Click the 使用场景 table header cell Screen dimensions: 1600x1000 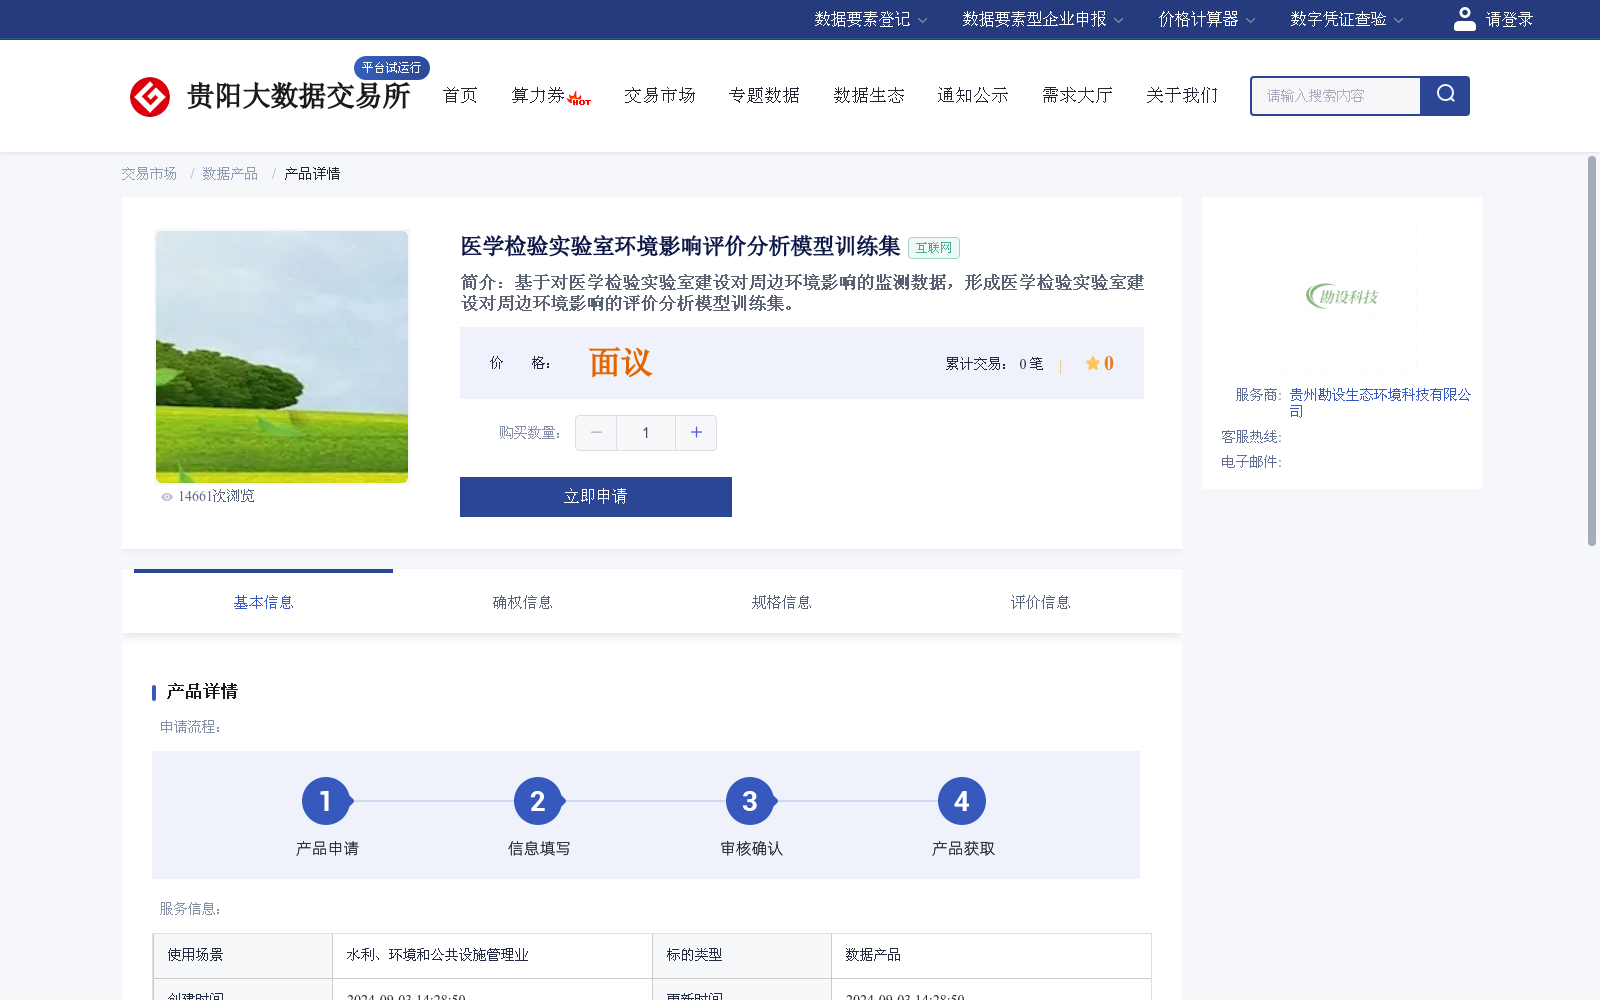243,955
